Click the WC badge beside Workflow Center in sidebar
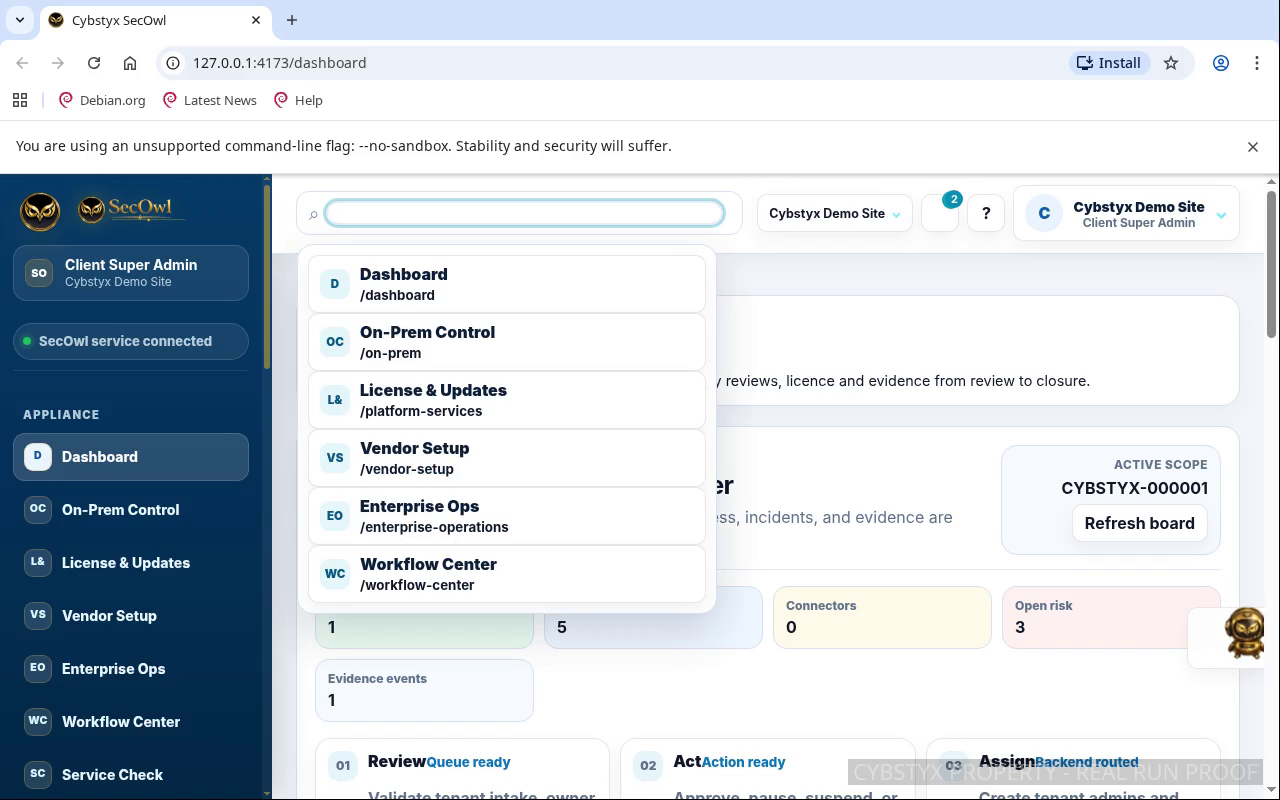The height and width of the screenshot is (800, 1280). pyautogui.click(x=38, y=721)
